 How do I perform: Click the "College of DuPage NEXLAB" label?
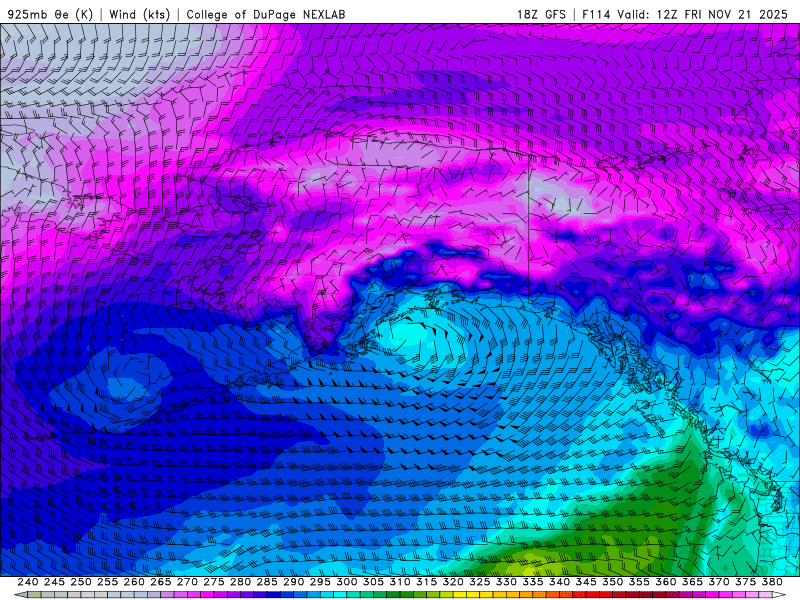266,14
